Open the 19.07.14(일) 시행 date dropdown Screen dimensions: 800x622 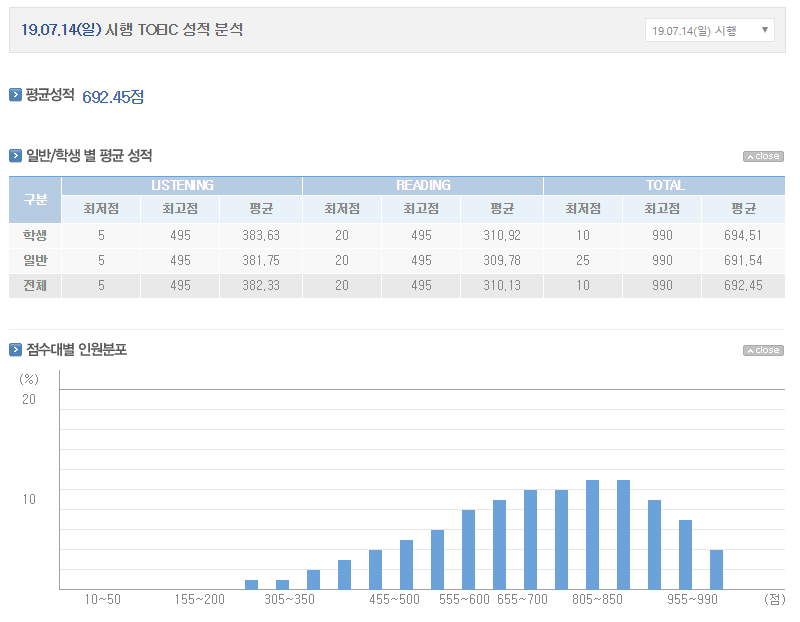click(709, 30)
